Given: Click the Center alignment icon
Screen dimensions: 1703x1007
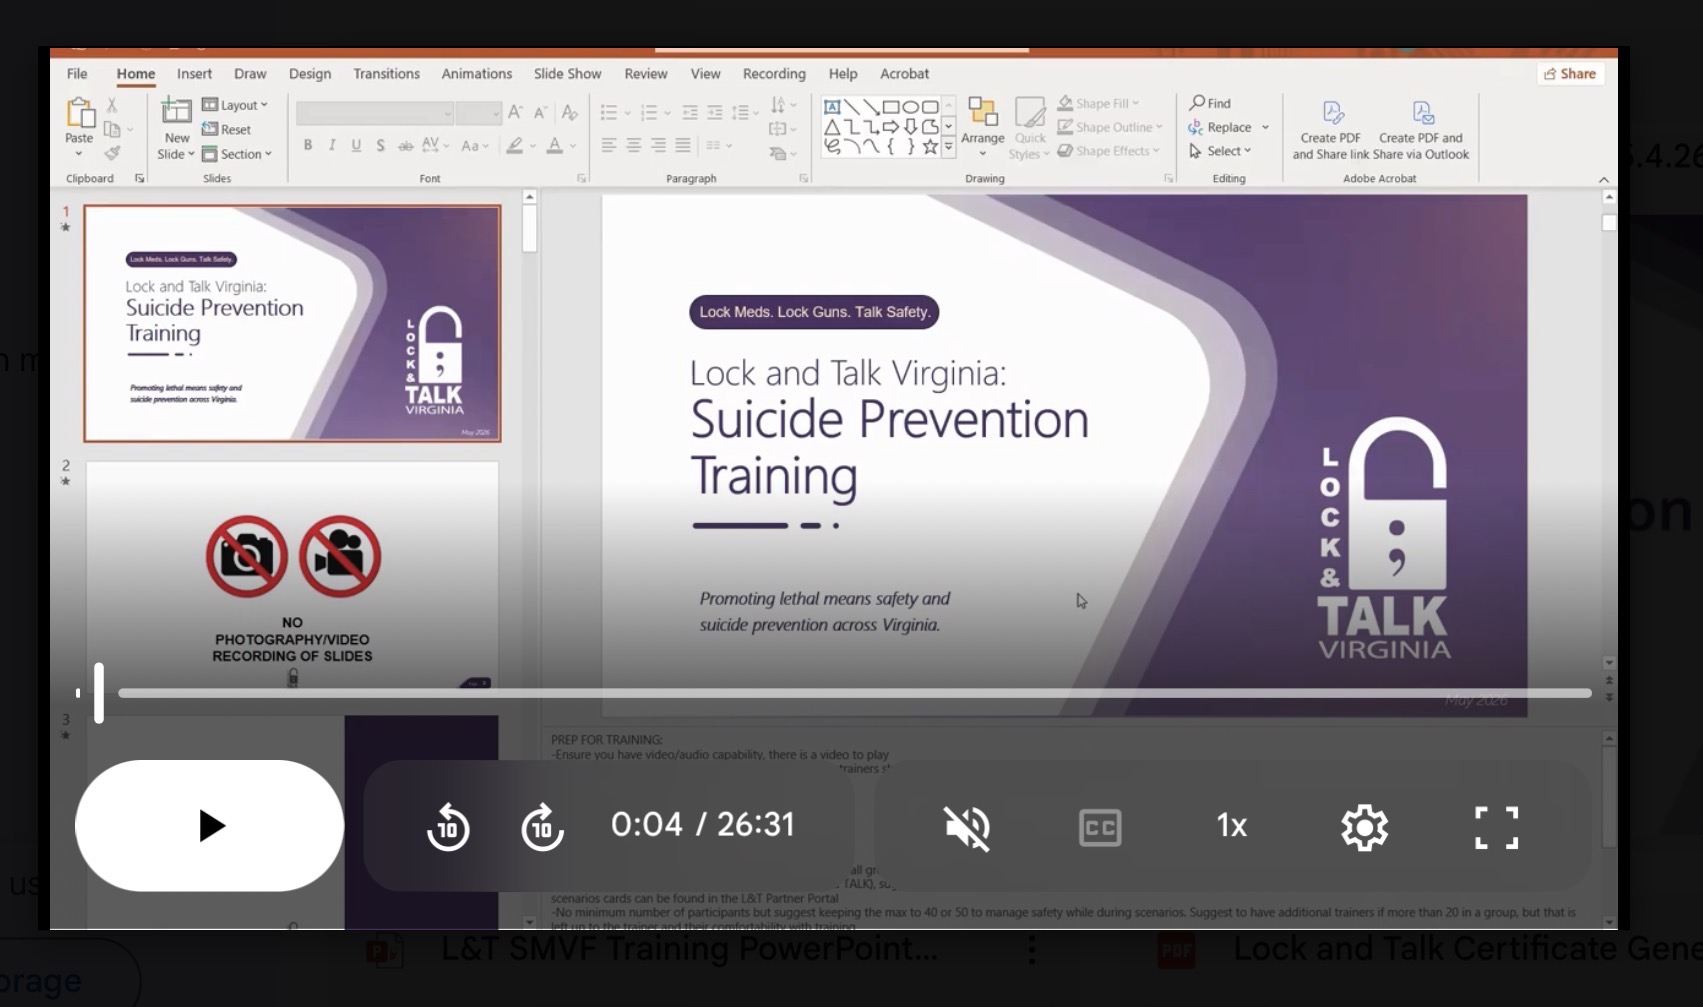Looking at the screenshot, I should point(633,146).
